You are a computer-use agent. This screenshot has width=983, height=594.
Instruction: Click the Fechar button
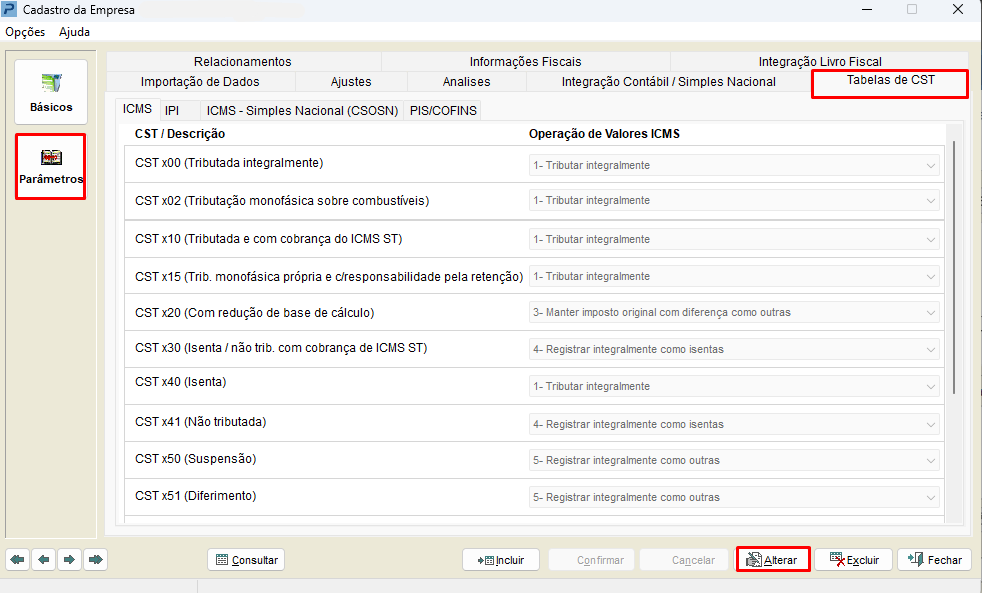coord(935,560)
